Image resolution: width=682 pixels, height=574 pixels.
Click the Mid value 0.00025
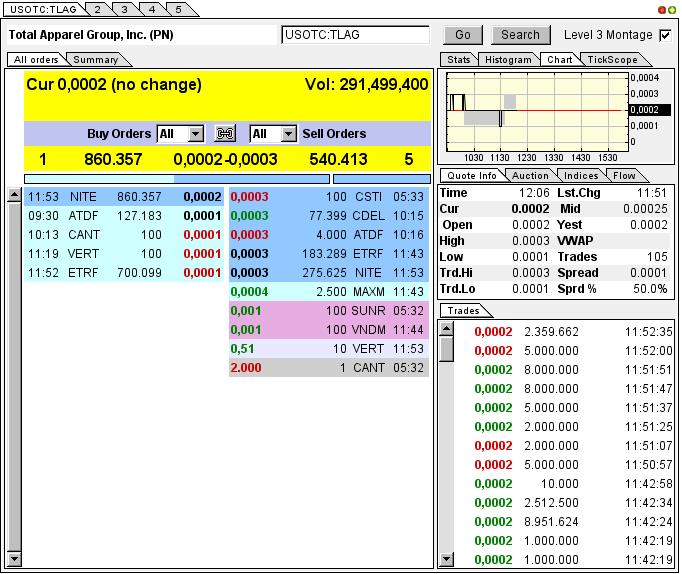click(x=645, y=209)
